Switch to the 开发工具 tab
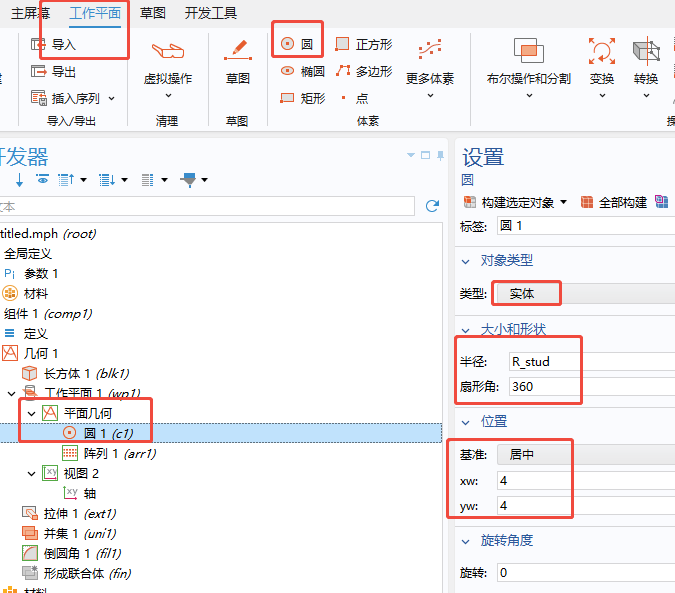Screen dimensions: 675x593 point(211,13)
